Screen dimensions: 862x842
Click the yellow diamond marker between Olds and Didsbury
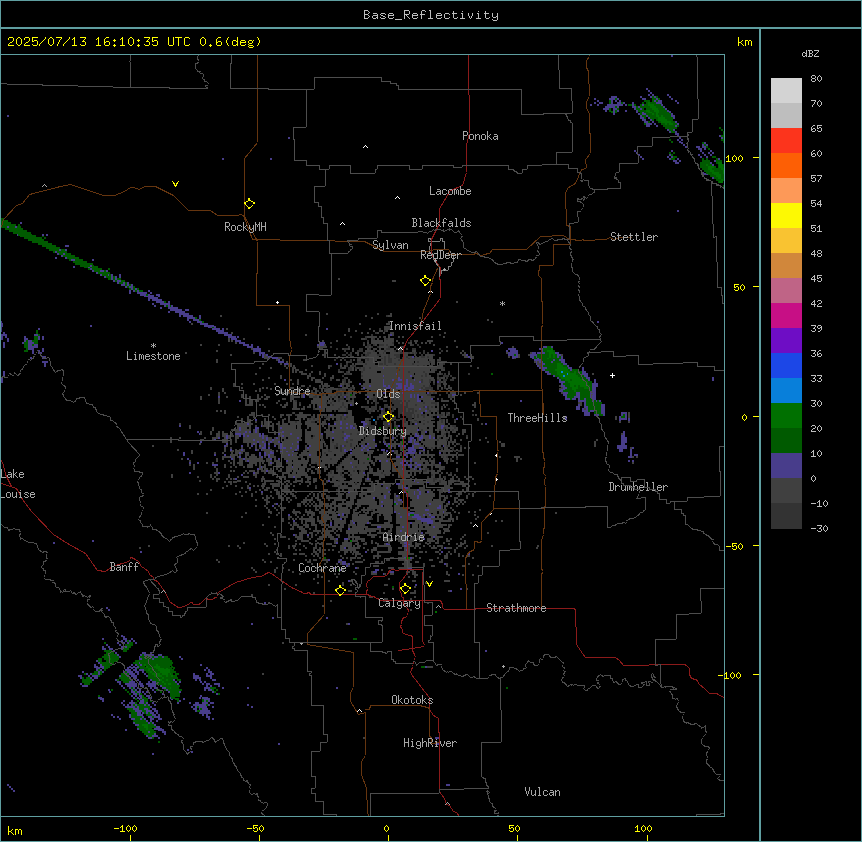pos(388,416)
